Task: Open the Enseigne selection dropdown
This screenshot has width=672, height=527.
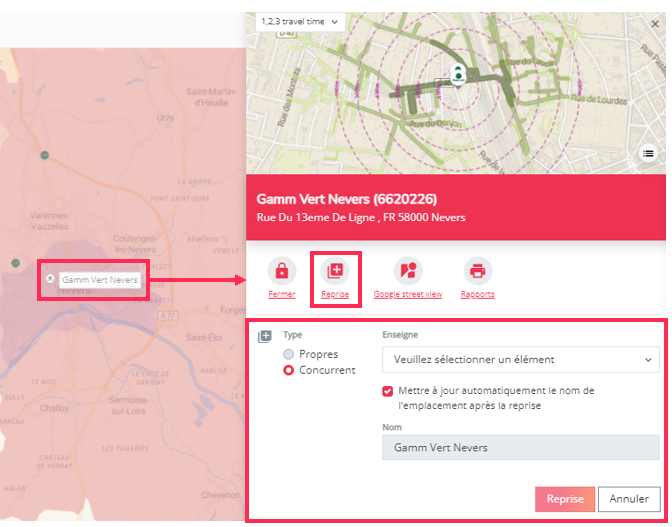Action: pyautogui.click(x=521, y=359)
